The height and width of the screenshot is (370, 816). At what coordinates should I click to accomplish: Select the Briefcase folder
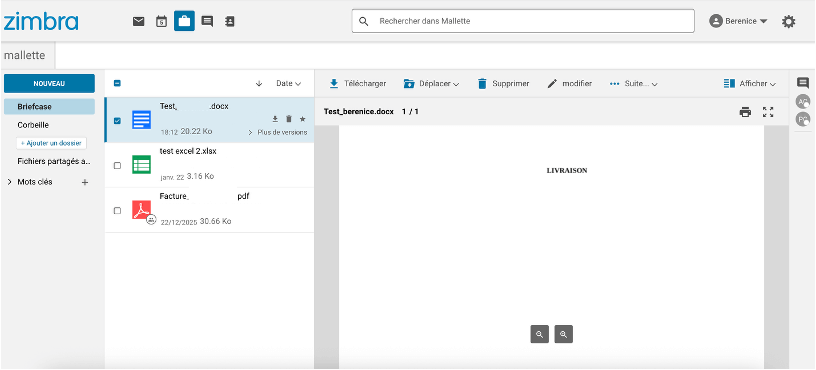[x=49, y=107]
